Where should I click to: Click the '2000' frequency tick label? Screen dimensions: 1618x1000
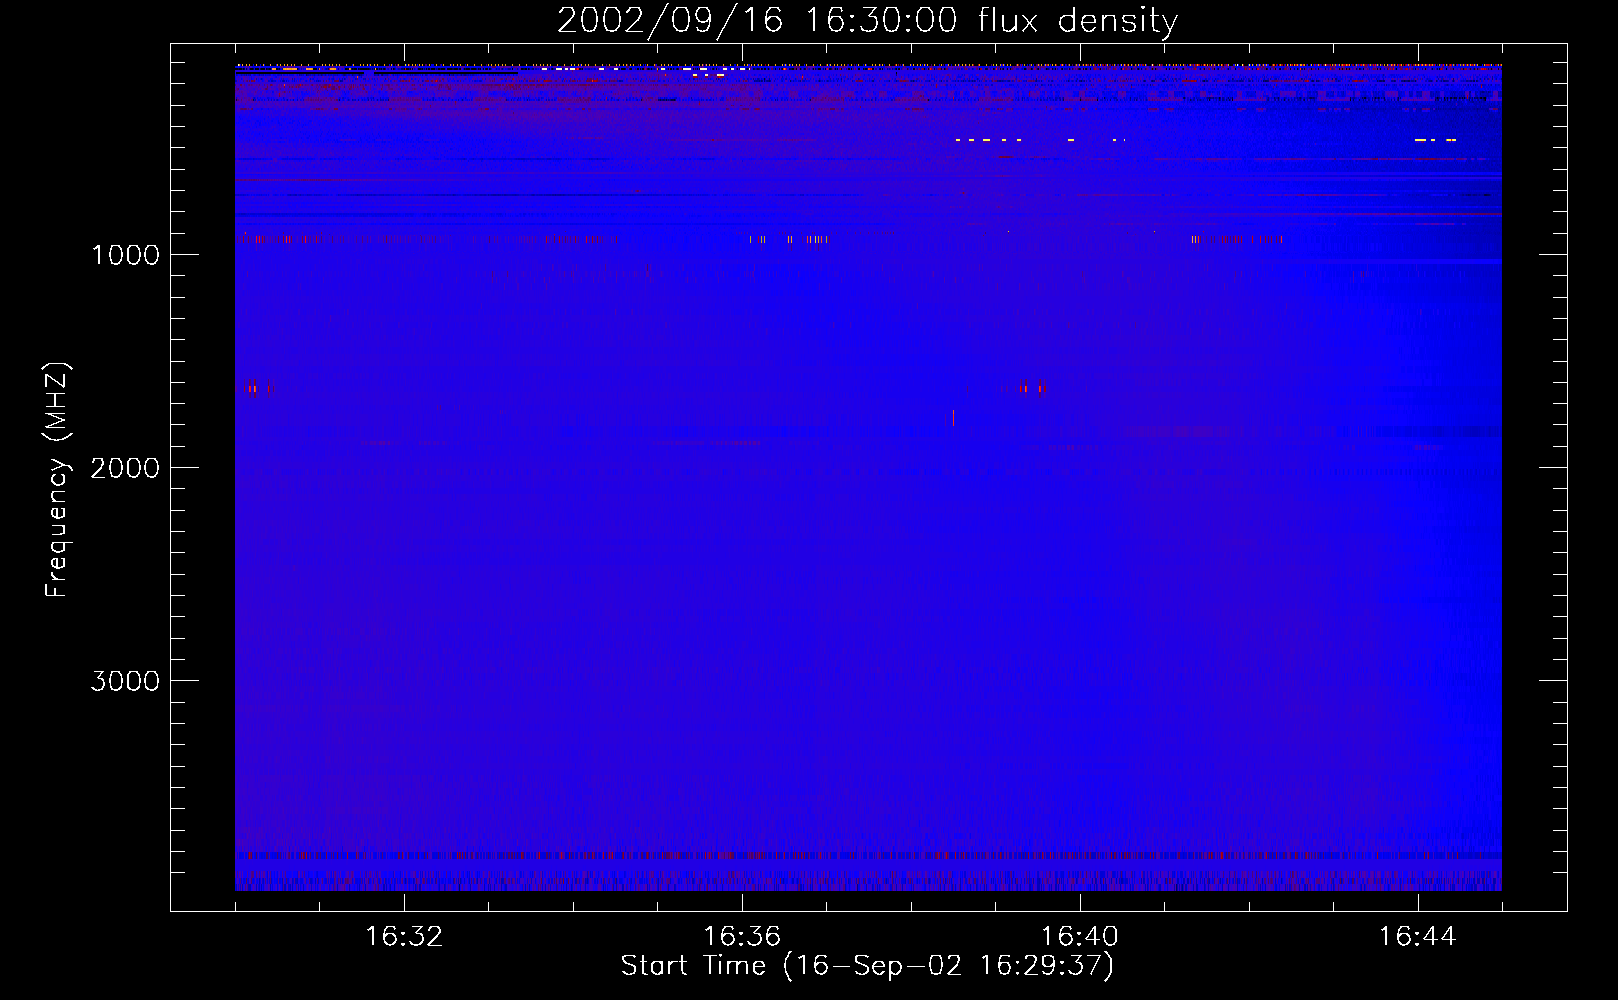[125, 468]
